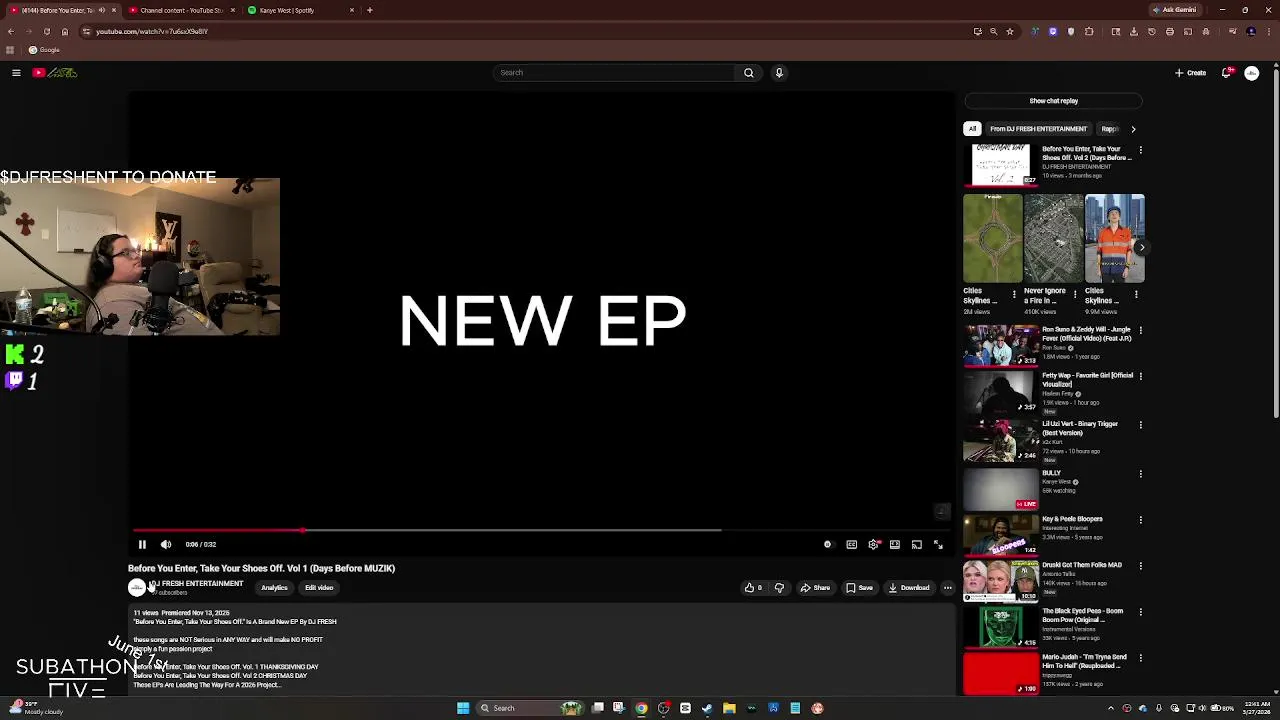Open a new browser tab with plus

370,10
